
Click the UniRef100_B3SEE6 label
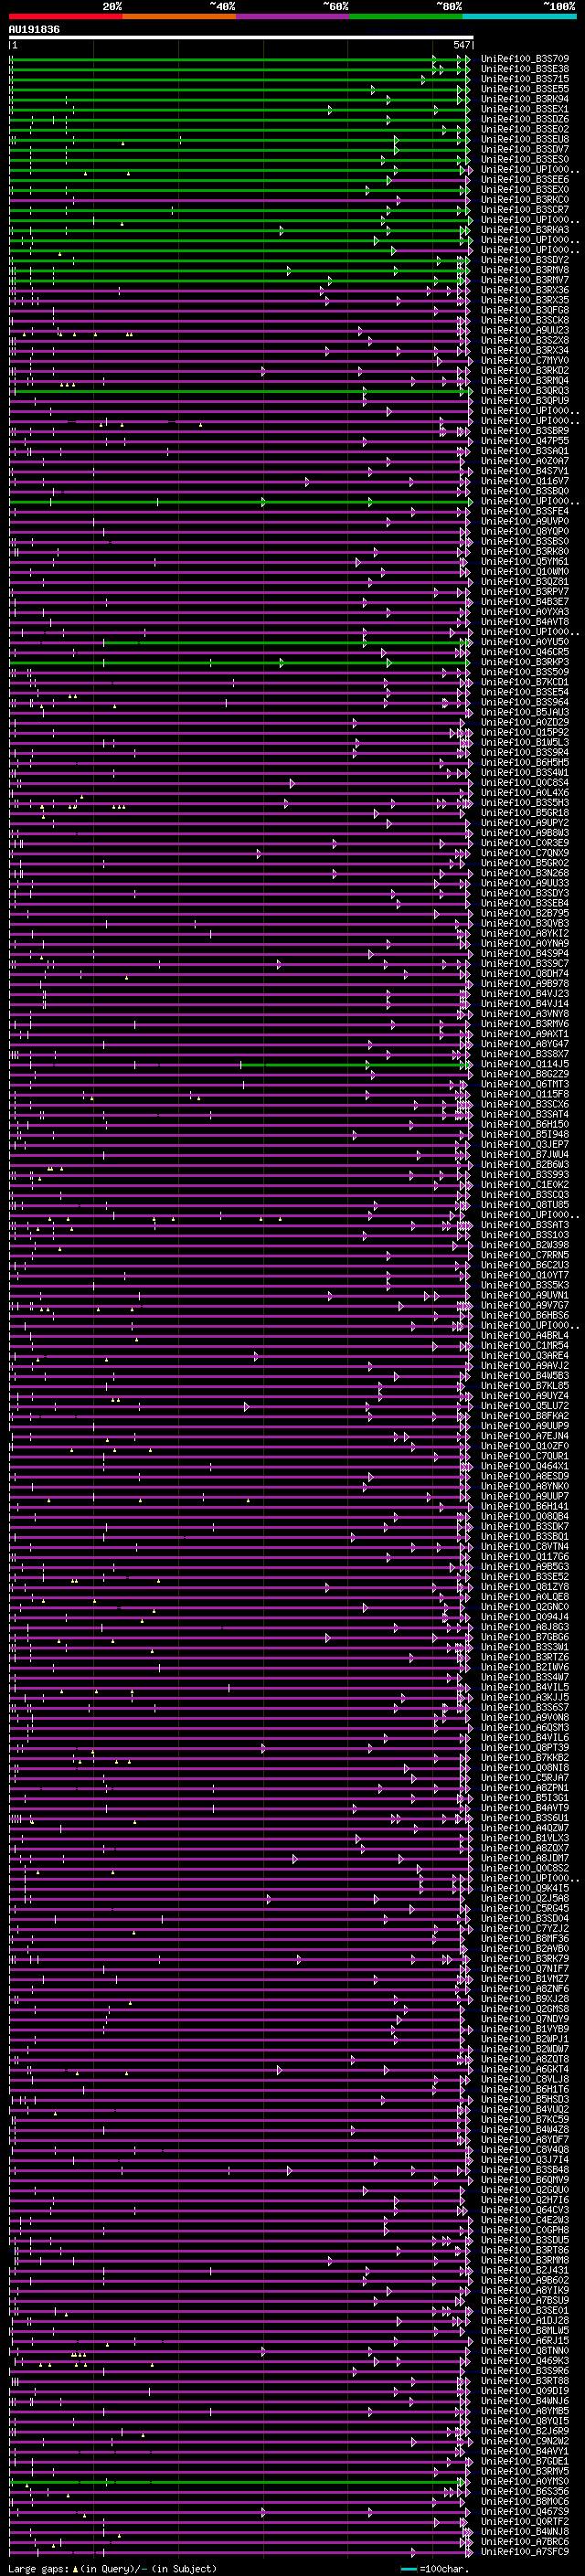[525, 180]
